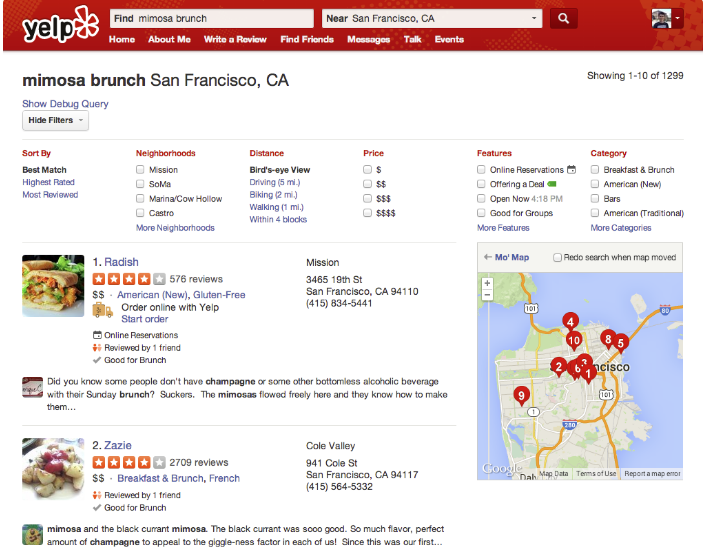The height and width of the screenshot is (547, 722).
Task: Sort results by Highest Rated
Action: click(48, 182)
